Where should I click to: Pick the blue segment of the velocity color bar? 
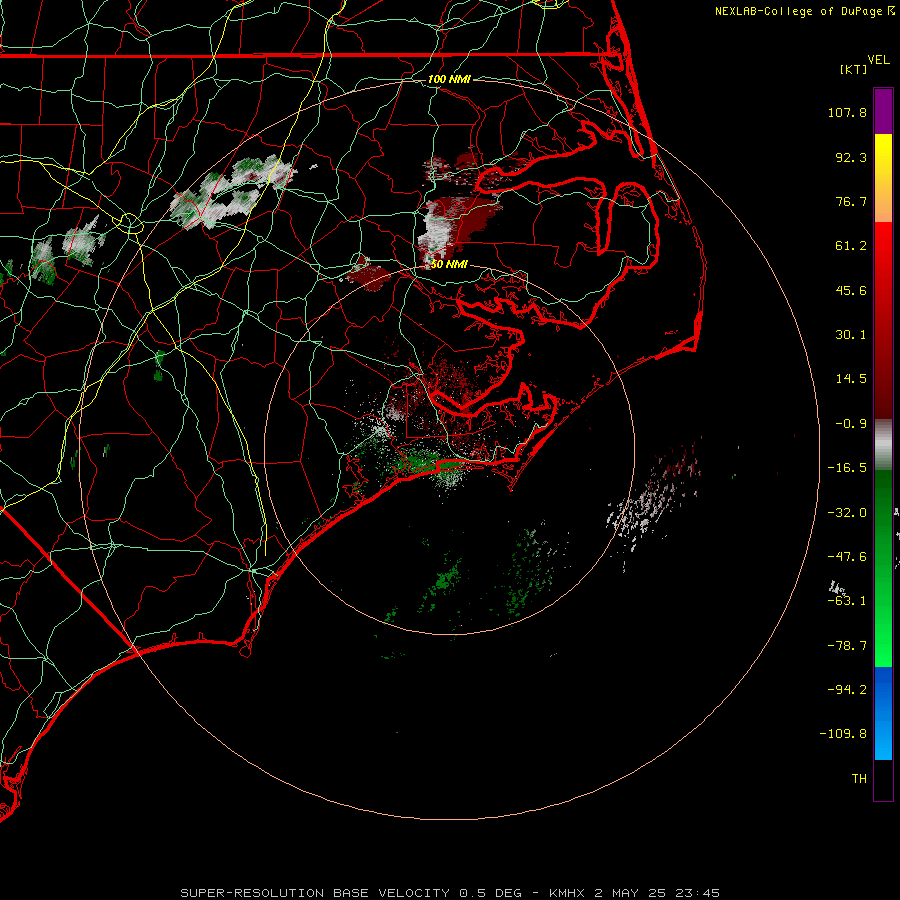[x=883, y=713]
